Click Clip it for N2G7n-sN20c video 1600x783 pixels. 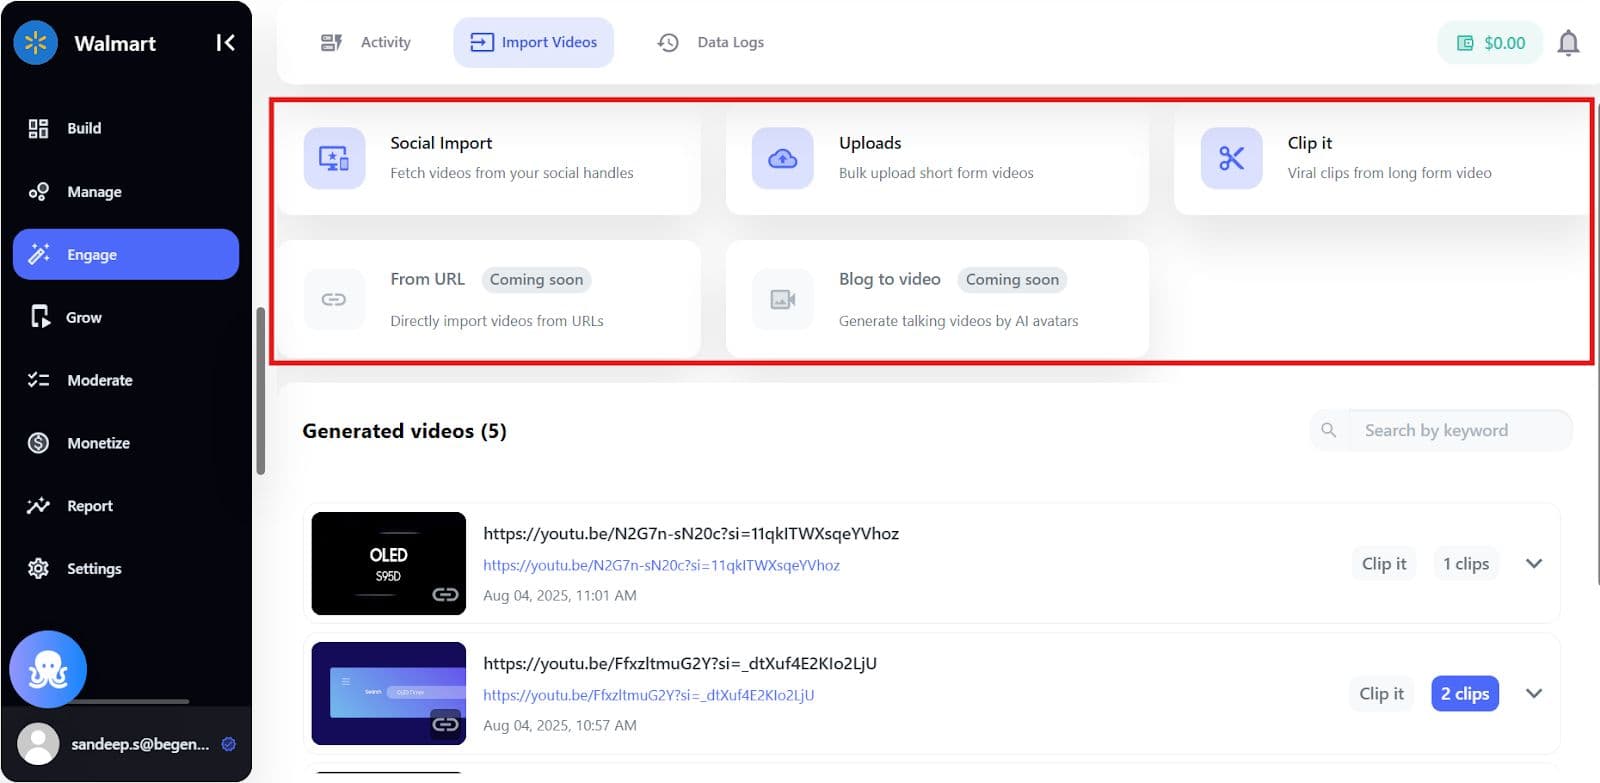[1384, 564]
